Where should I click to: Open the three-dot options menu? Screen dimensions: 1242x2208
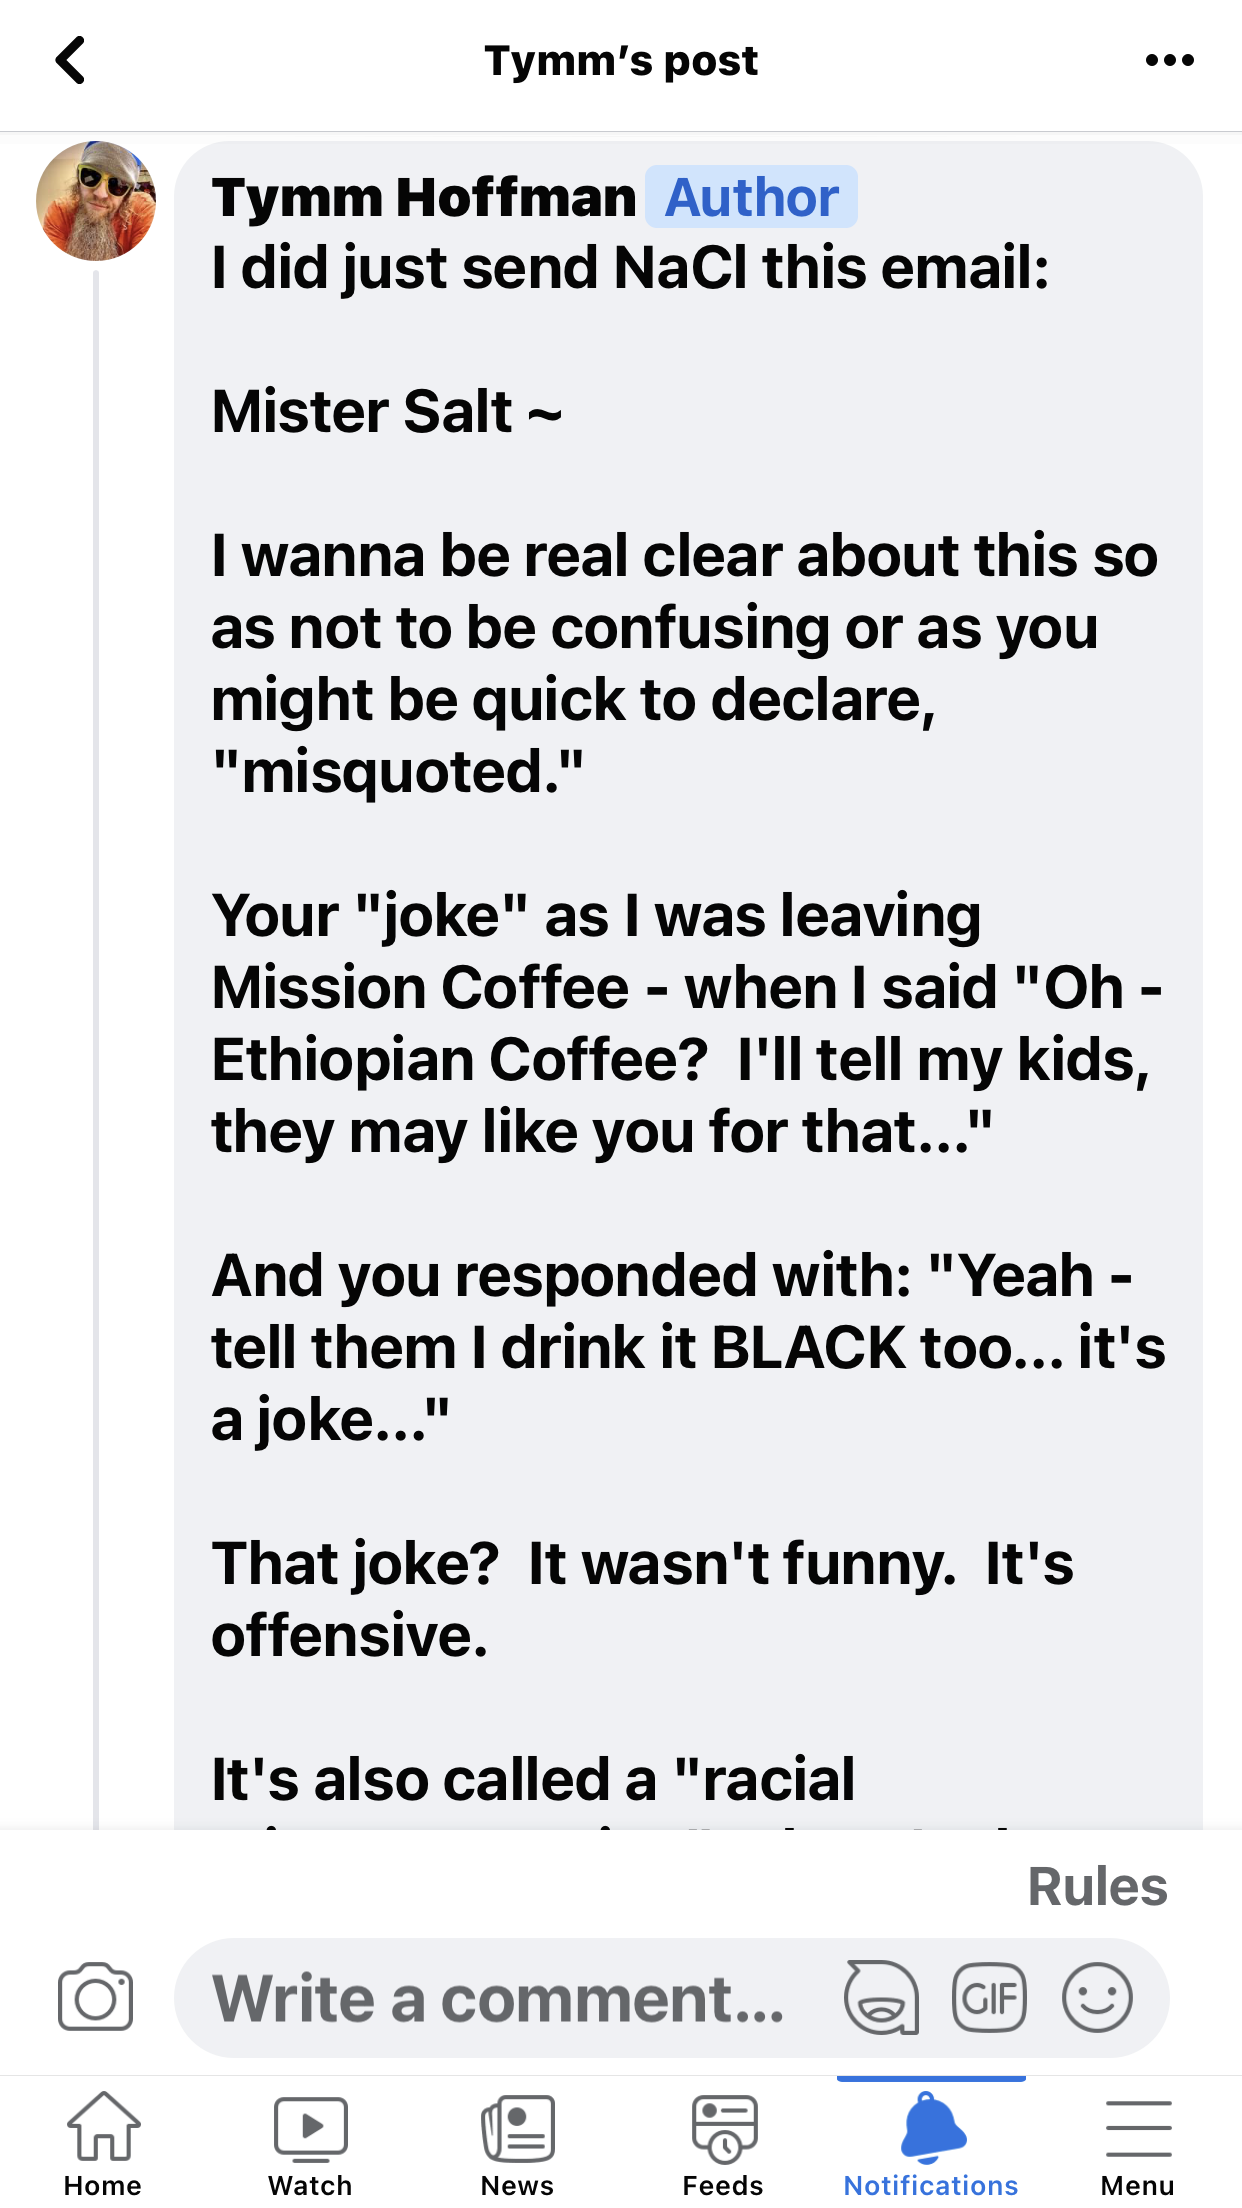(x=1169, y=61)
